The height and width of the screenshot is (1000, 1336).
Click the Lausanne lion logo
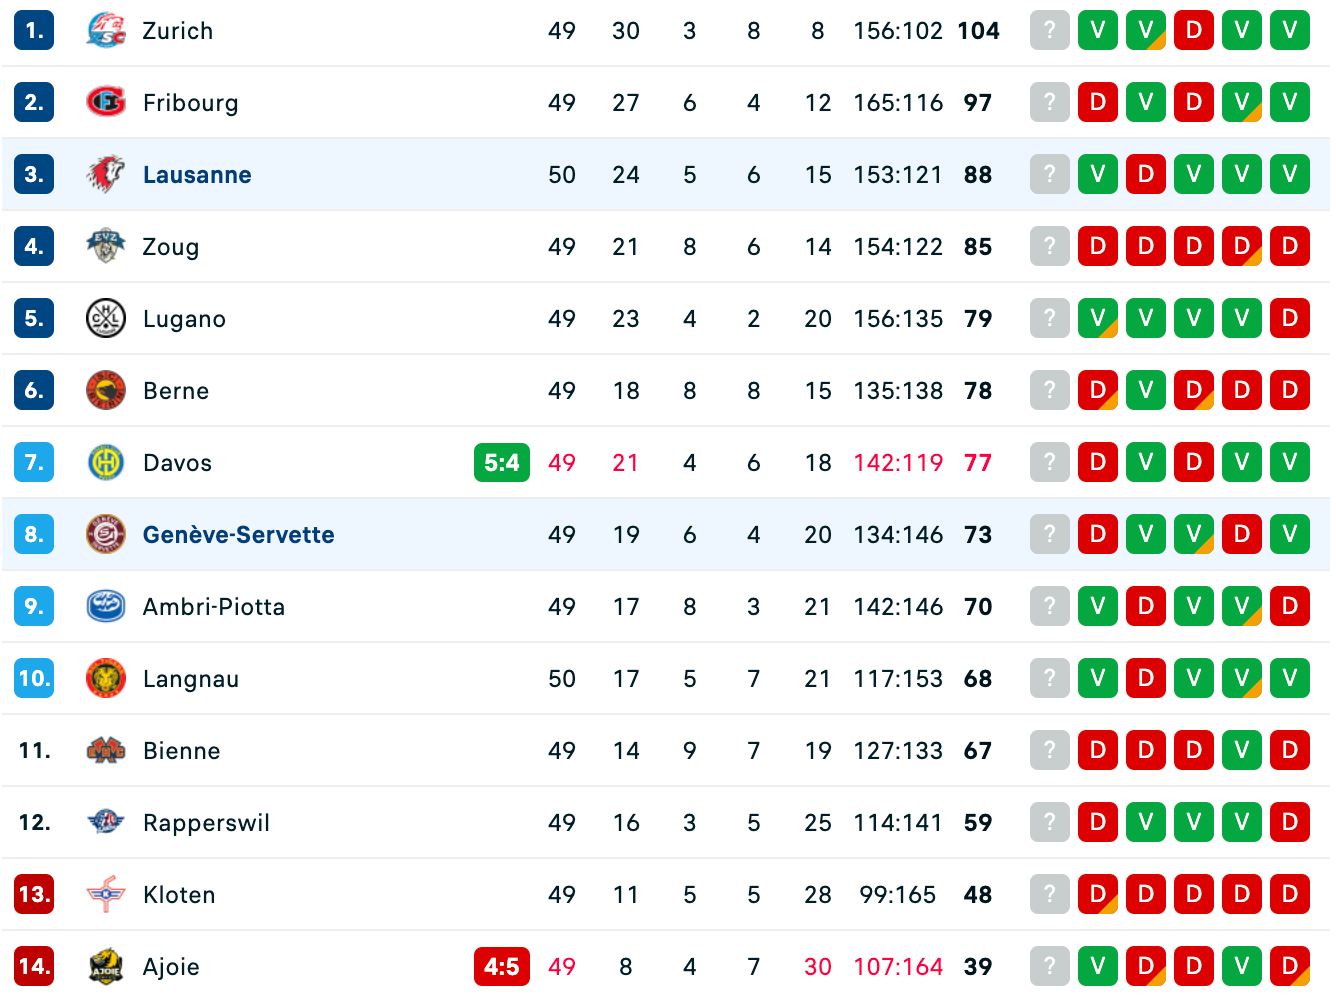pyautogui.click(x=105, y=175)
